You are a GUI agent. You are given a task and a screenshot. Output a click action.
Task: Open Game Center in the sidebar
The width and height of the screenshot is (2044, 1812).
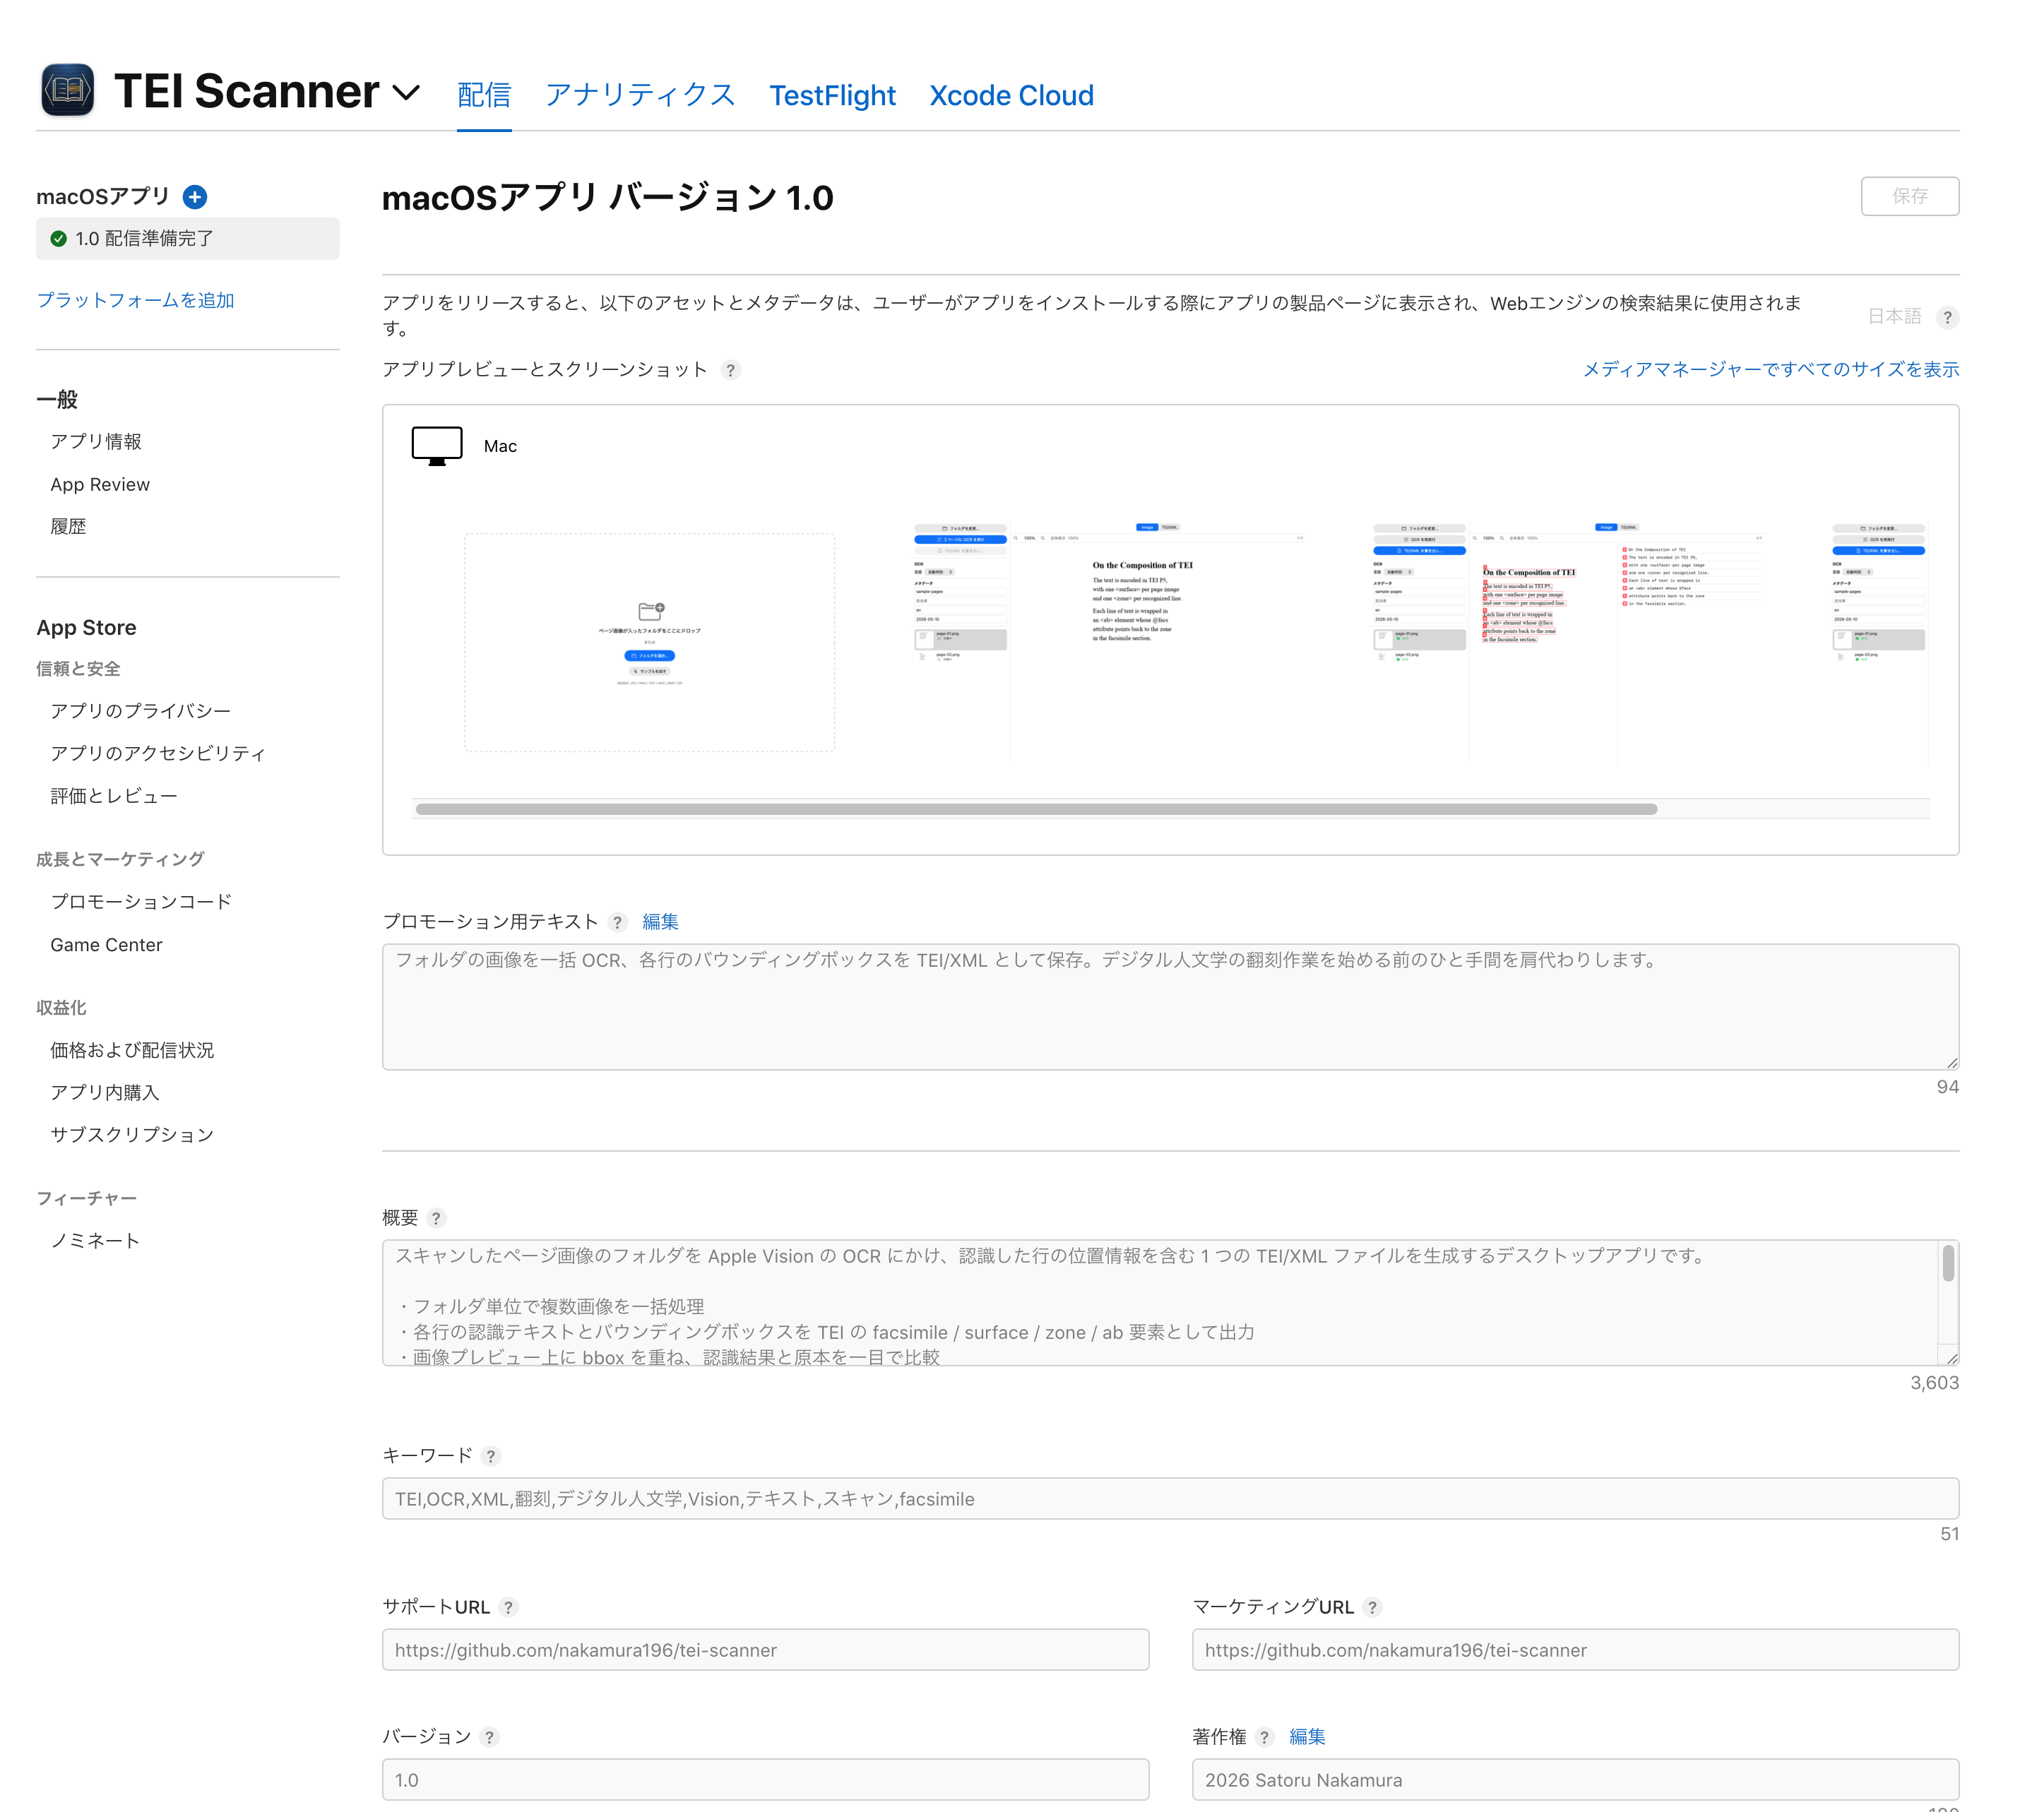click(106, 945)
